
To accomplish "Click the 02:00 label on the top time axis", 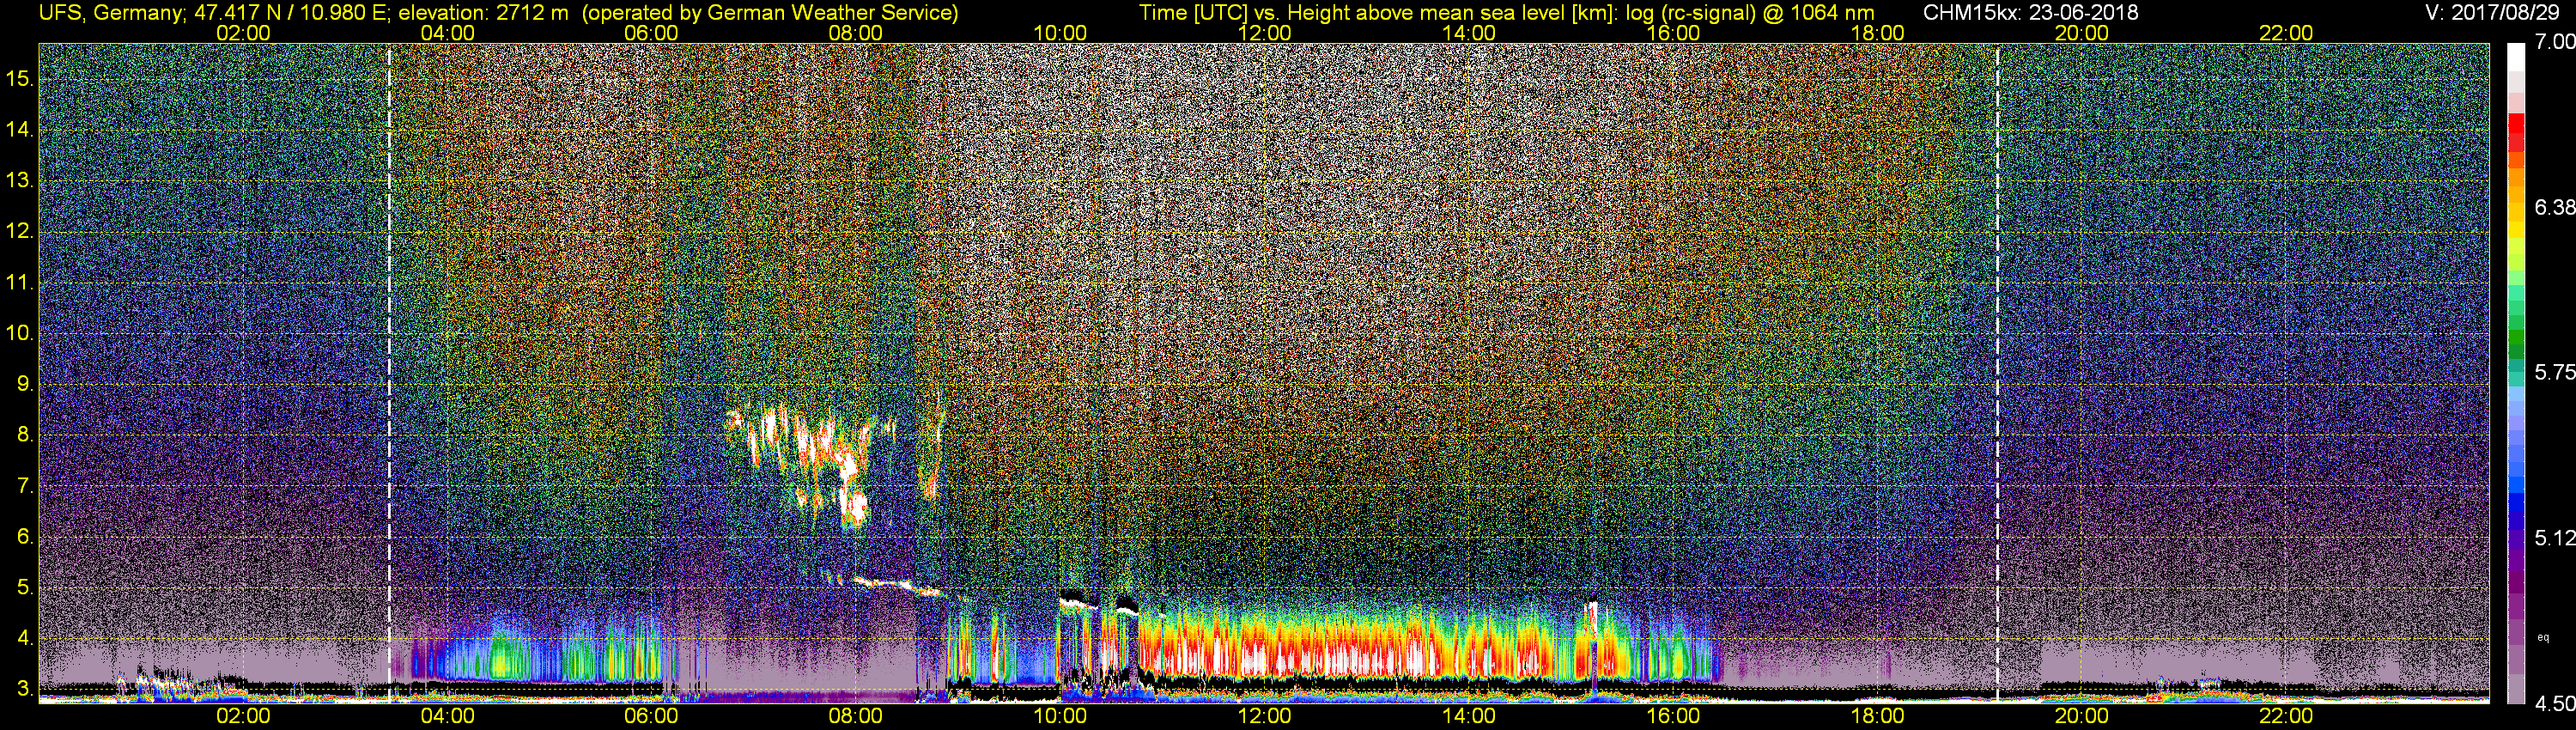I will coord(243,33).
